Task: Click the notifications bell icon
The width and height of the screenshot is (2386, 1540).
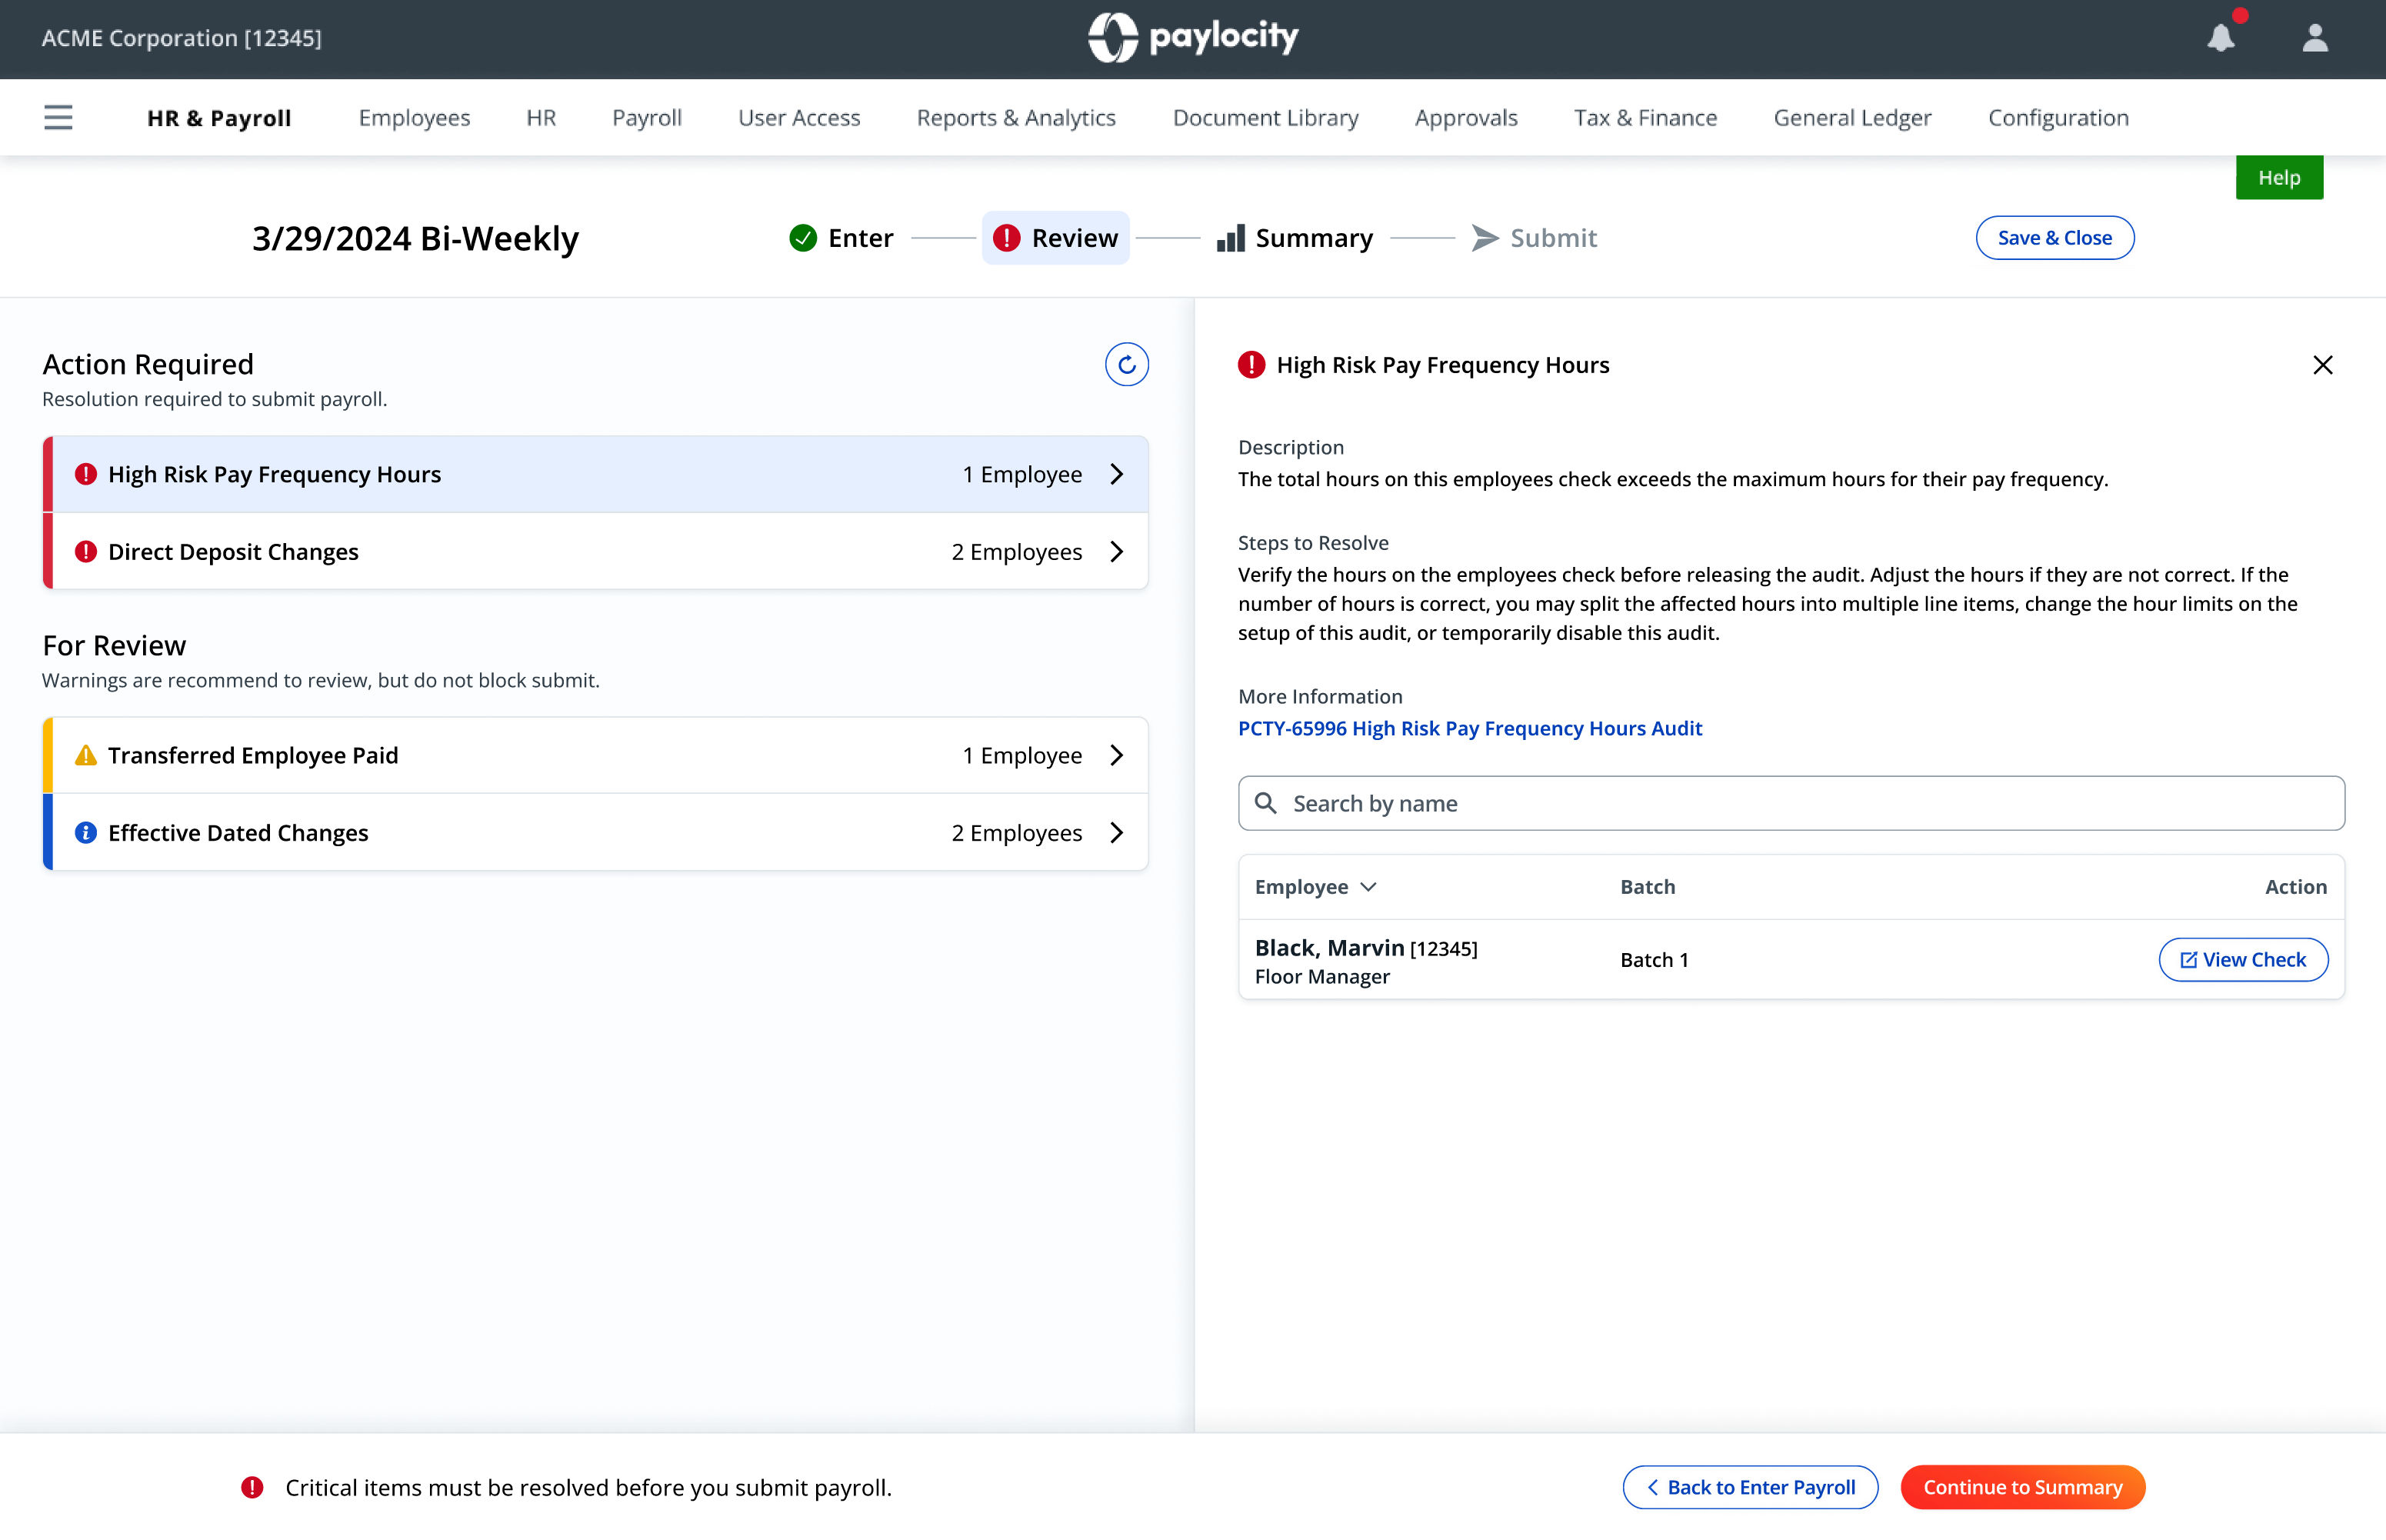Action: pyautogui.click(x=2221, y=38)
